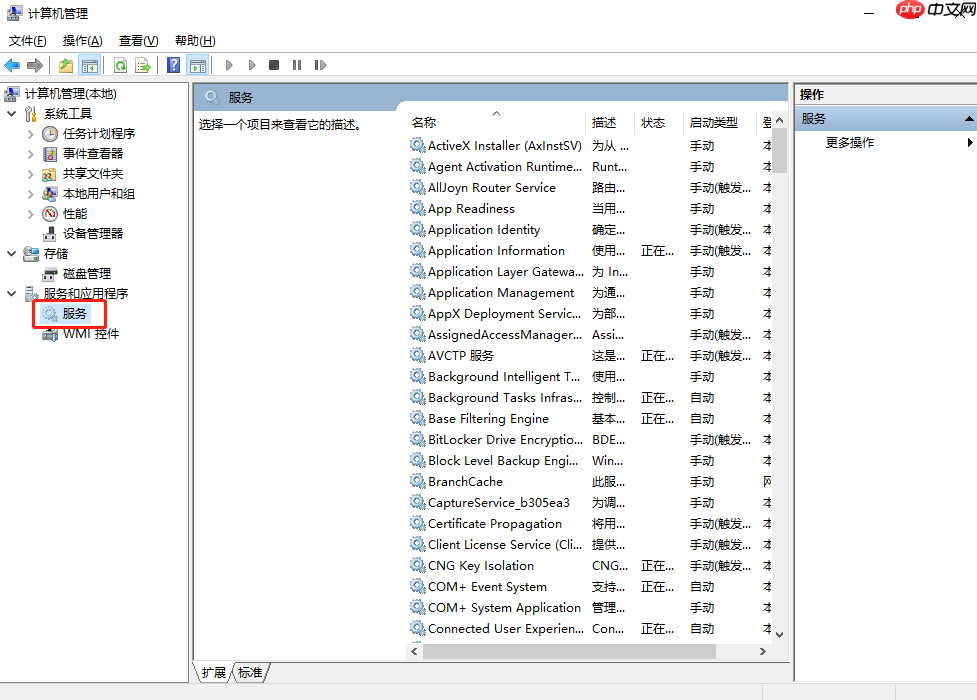977x700 pixels.
Task: Select the 性能 monitor icon
Action: tap(48, 213)
